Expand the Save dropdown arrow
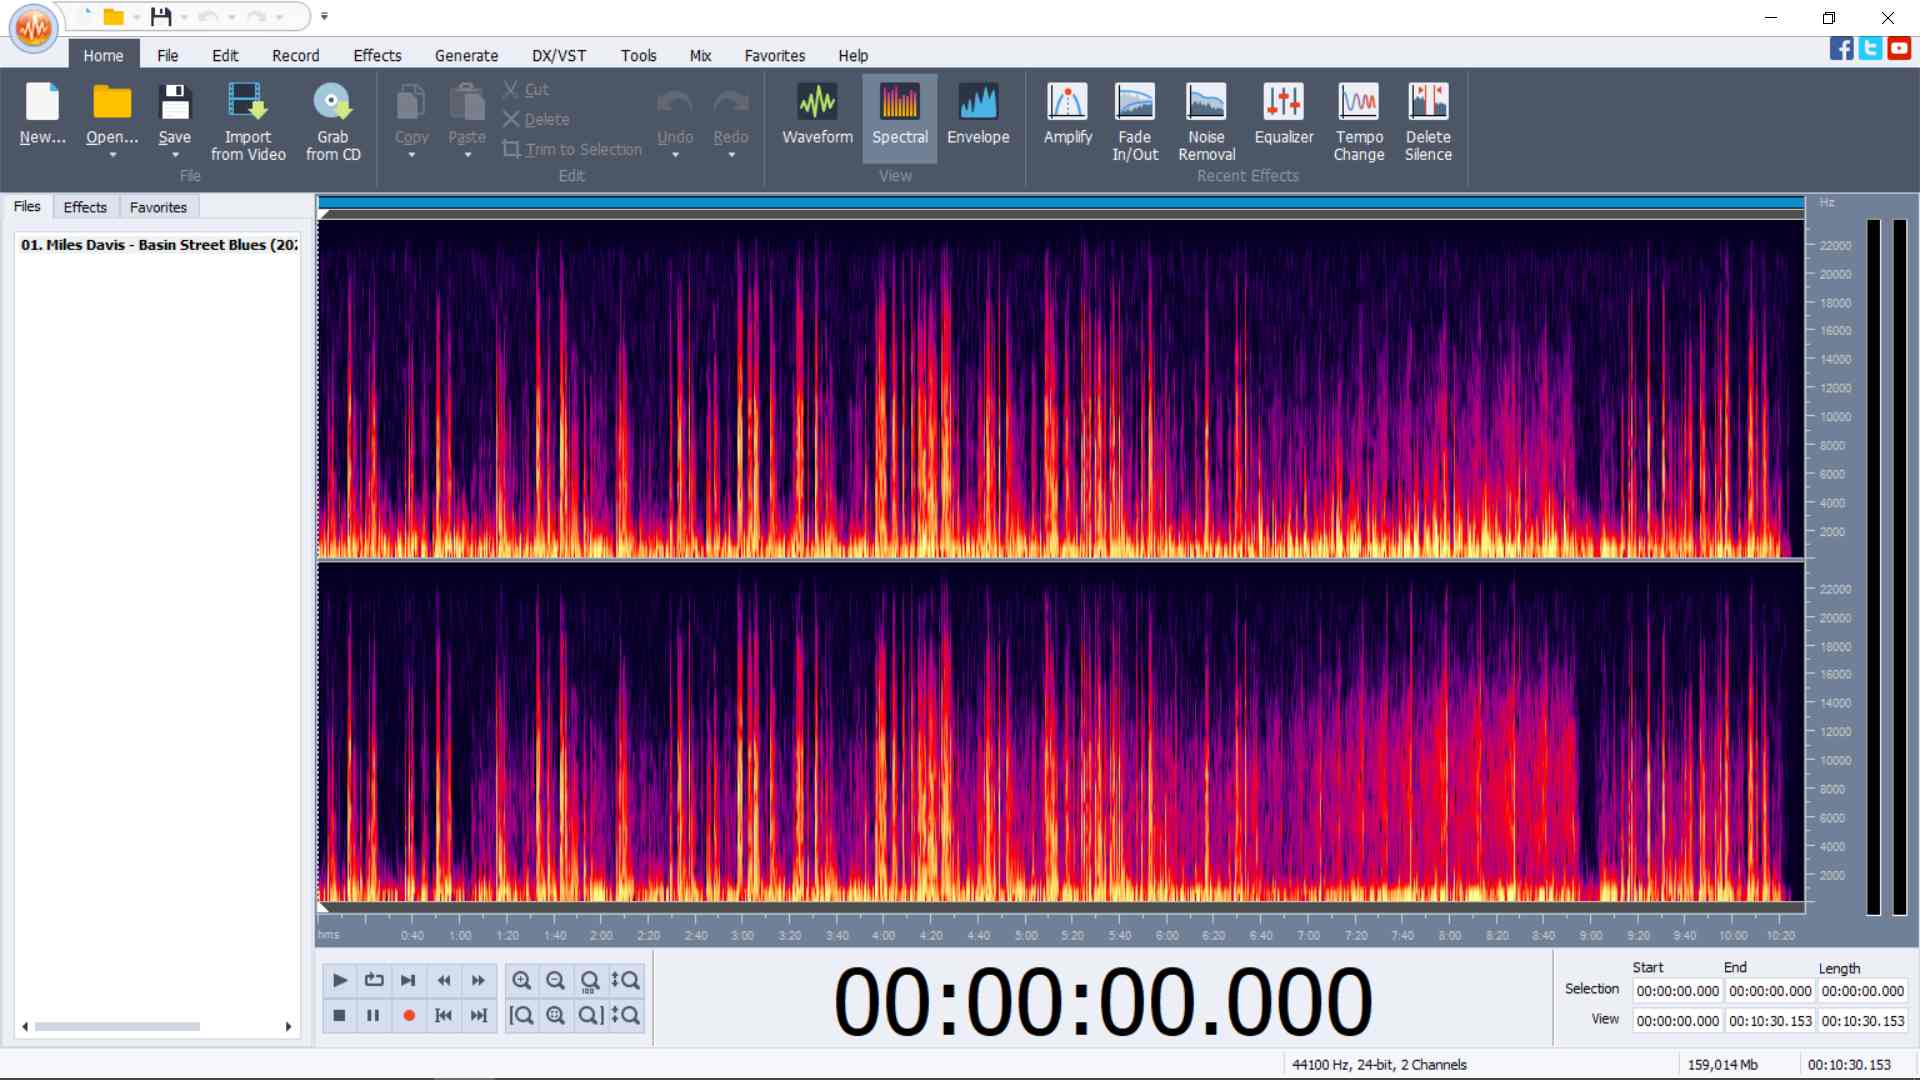The height and width of the screenshot is (1080, 1920). pos(175,156)
